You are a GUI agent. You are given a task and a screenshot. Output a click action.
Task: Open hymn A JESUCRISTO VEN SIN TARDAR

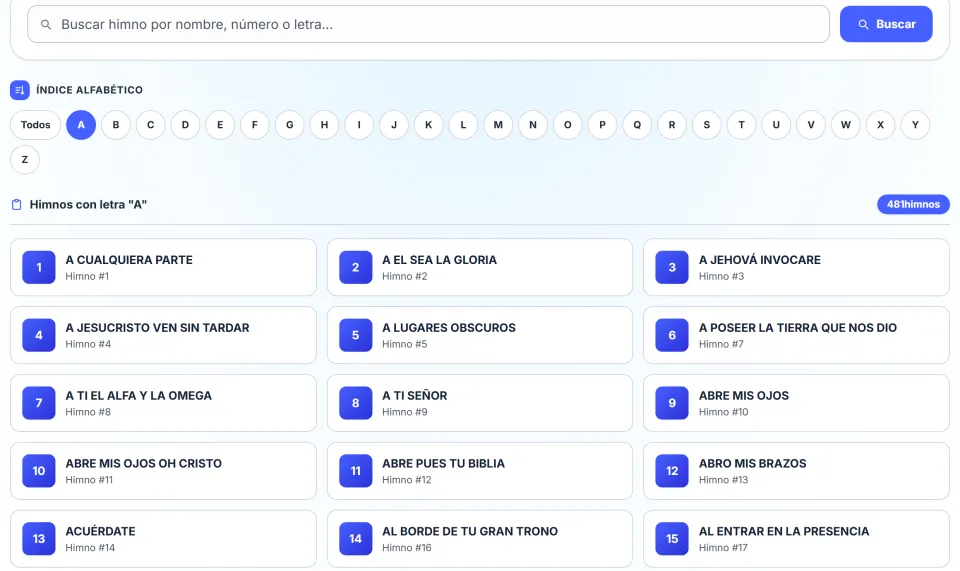163,335
